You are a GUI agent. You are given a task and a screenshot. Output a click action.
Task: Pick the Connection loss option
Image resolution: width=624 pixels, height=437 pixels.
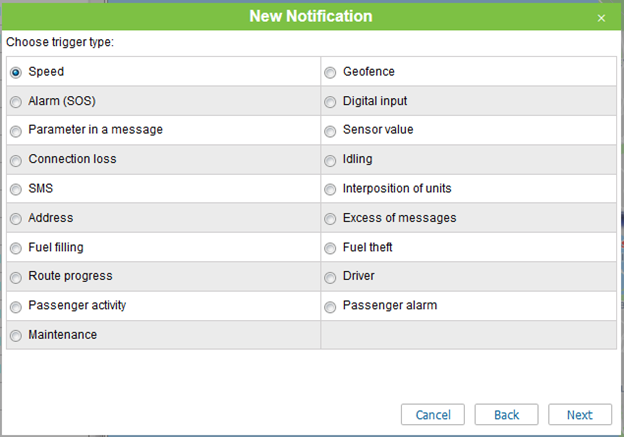[x=16, y=160]
